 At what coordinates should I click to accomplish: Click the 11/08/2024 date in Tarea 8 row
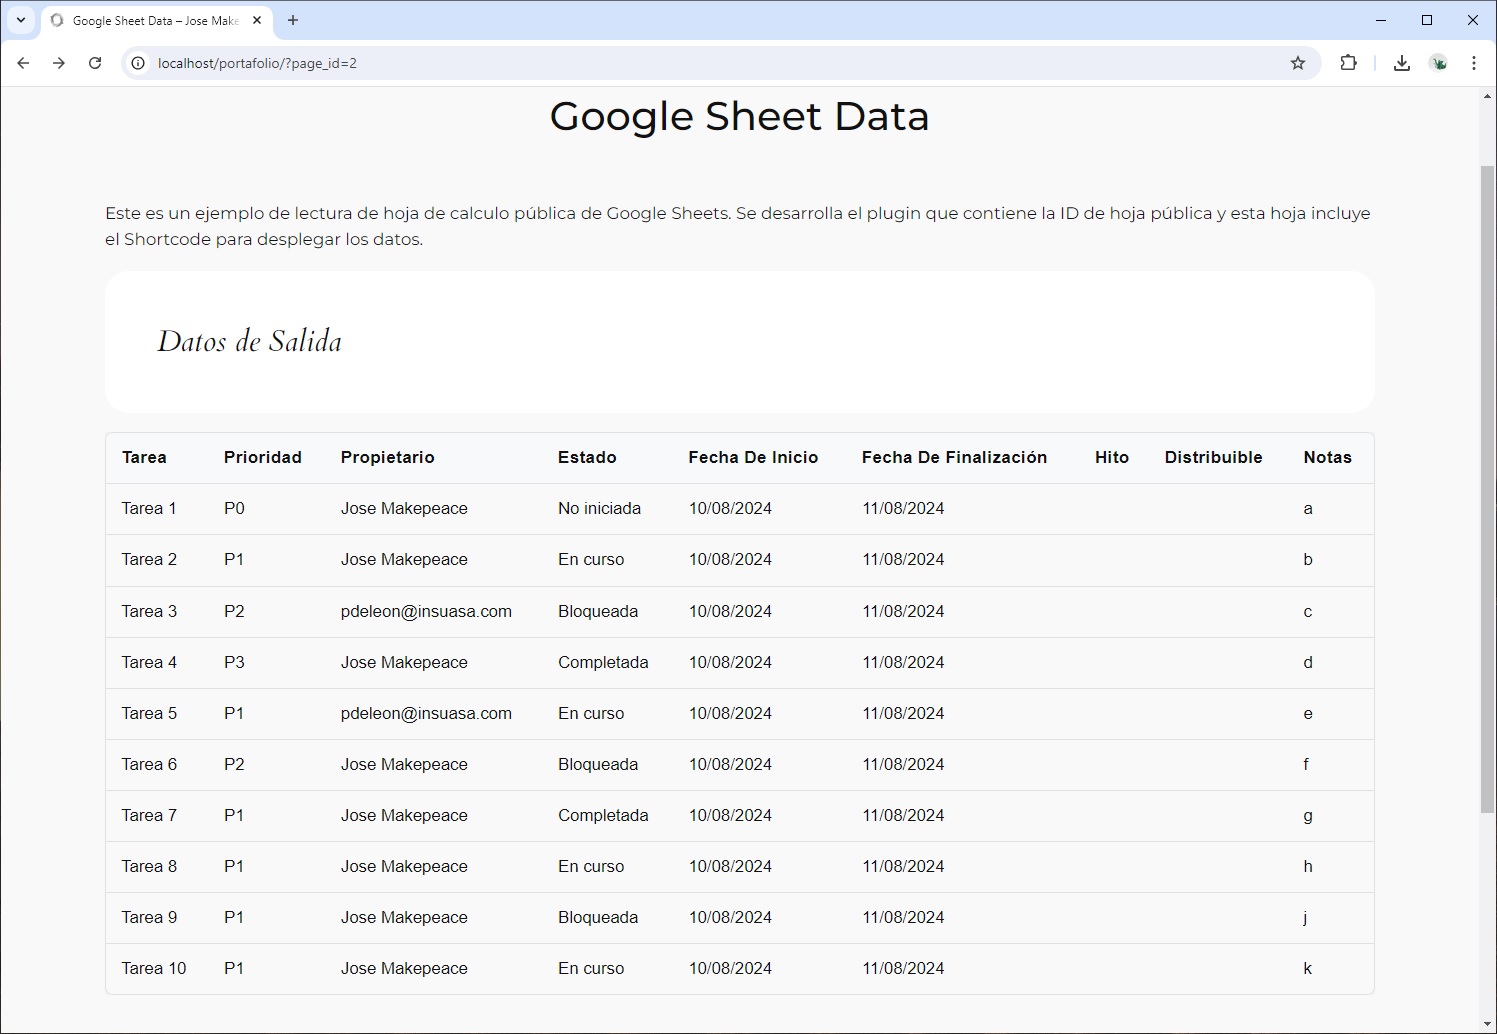click(x=903, y=866)
